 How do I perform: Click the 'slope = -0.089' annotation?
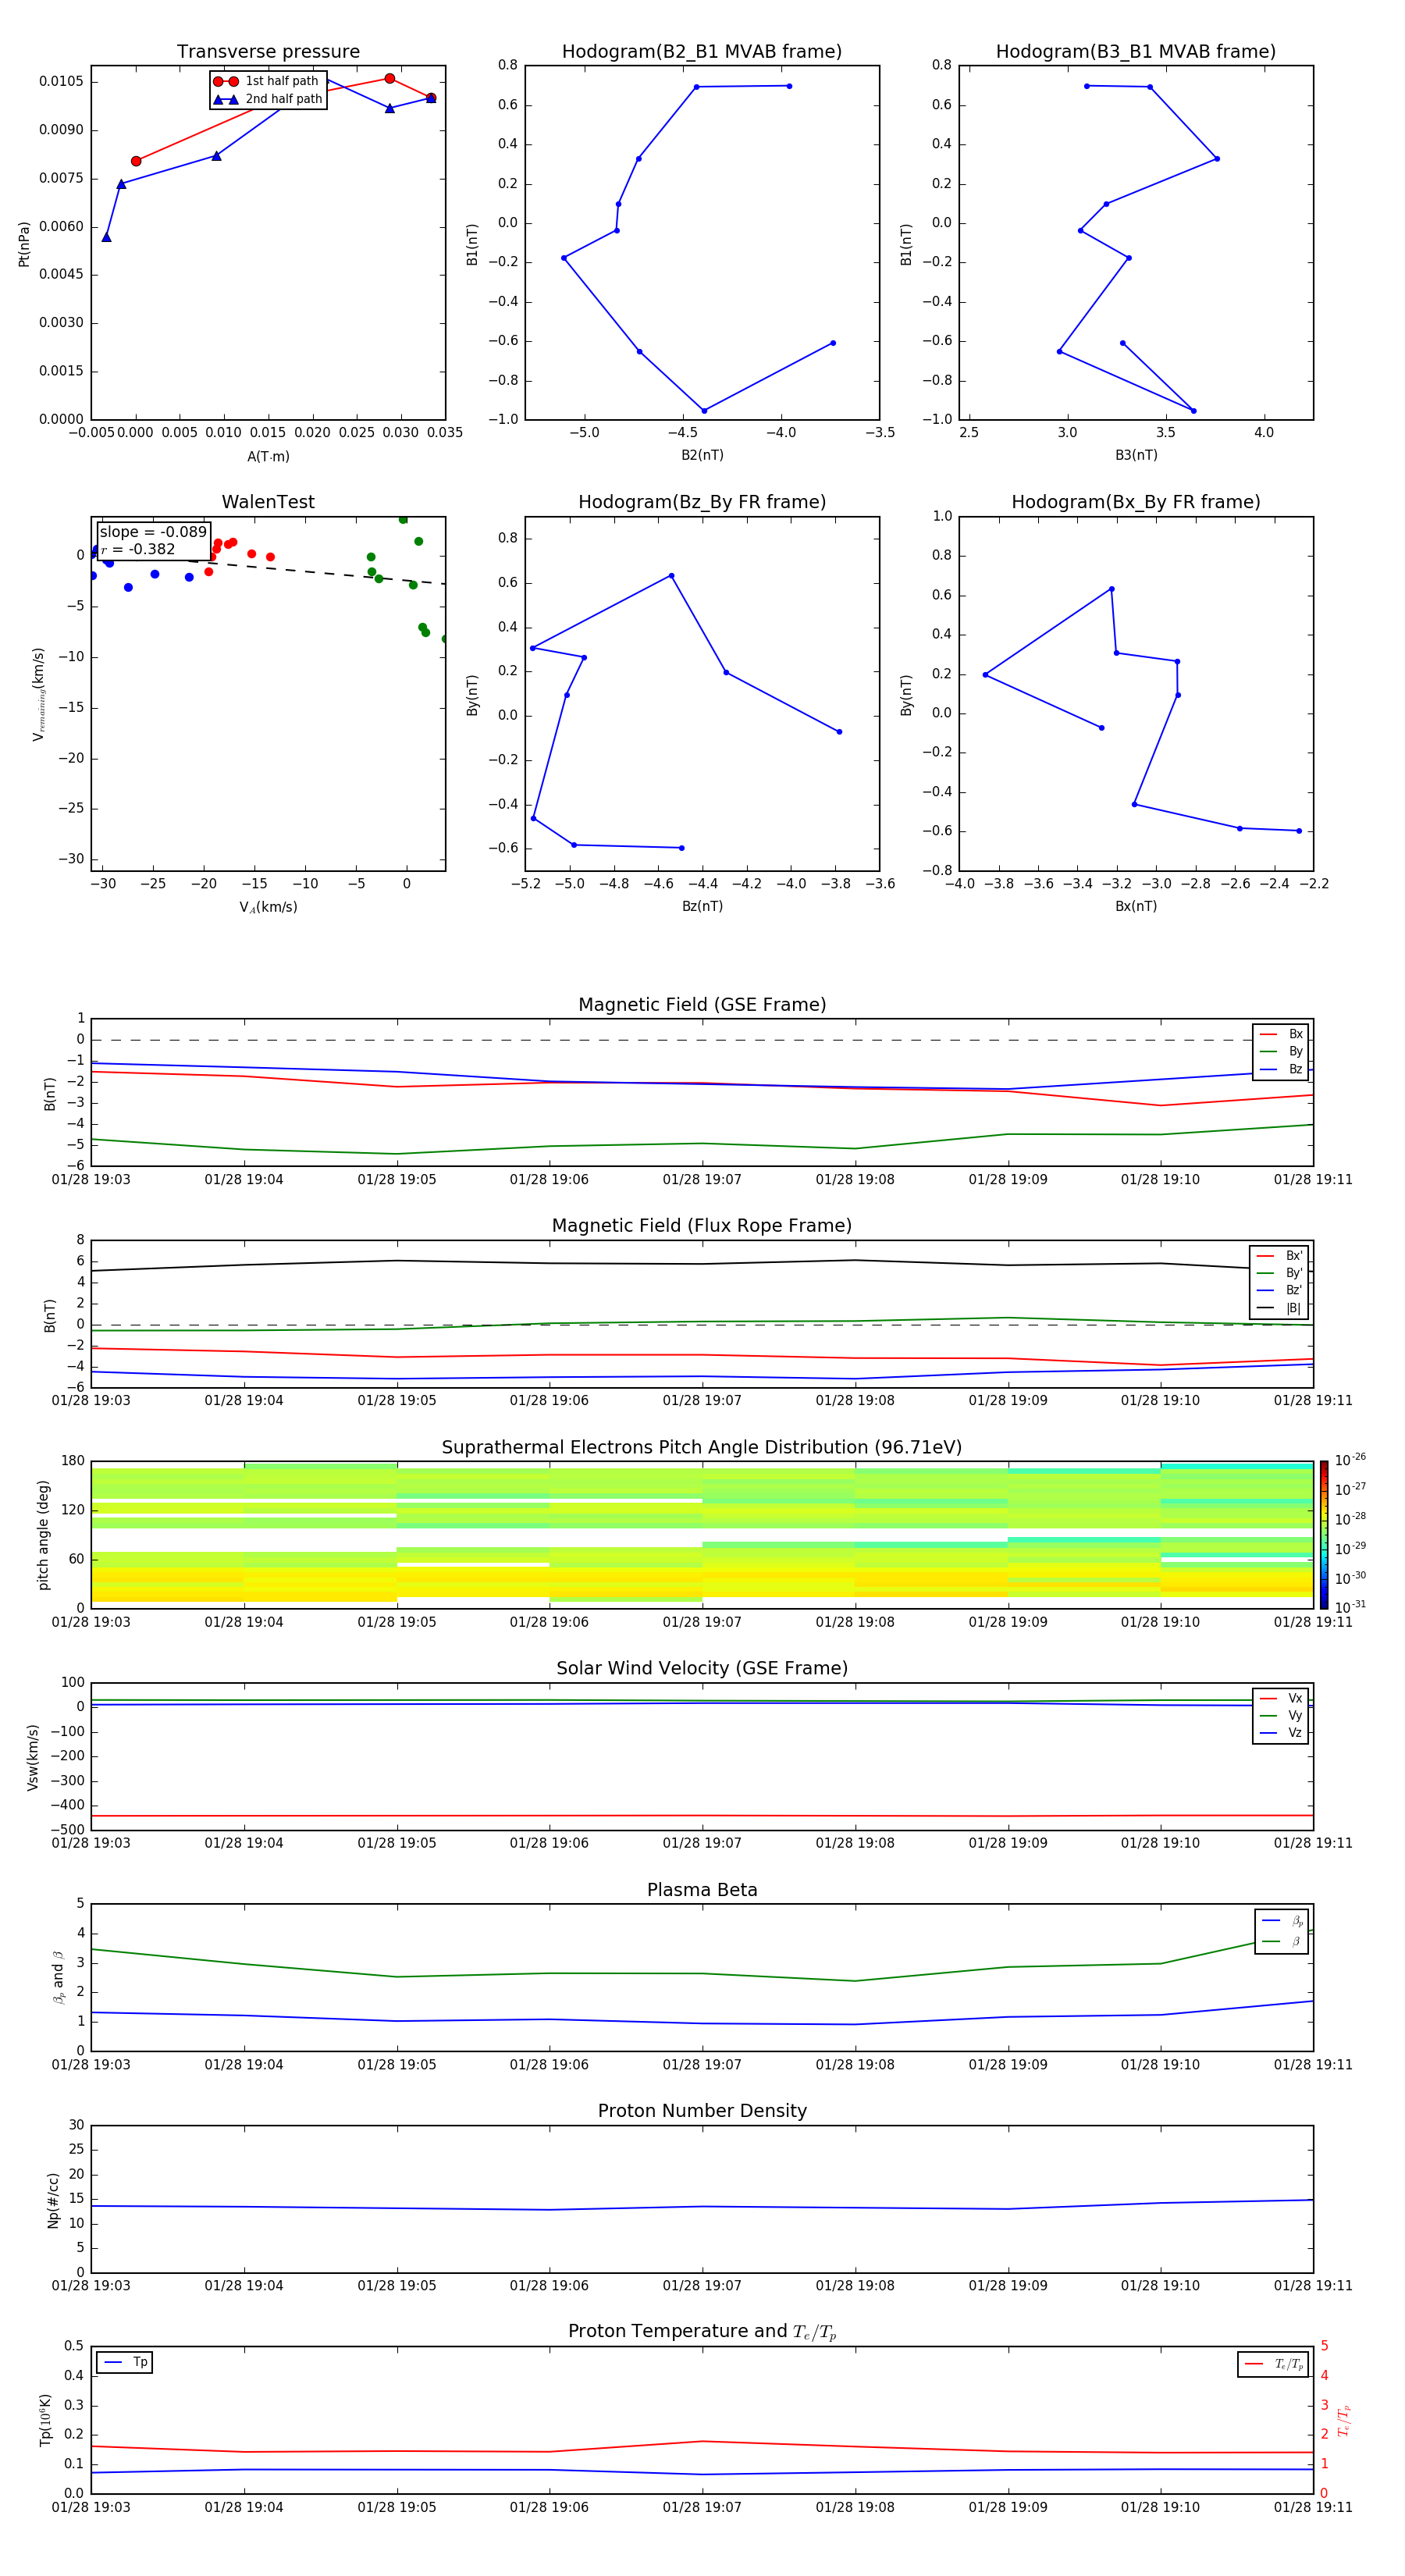pos(153,532)
